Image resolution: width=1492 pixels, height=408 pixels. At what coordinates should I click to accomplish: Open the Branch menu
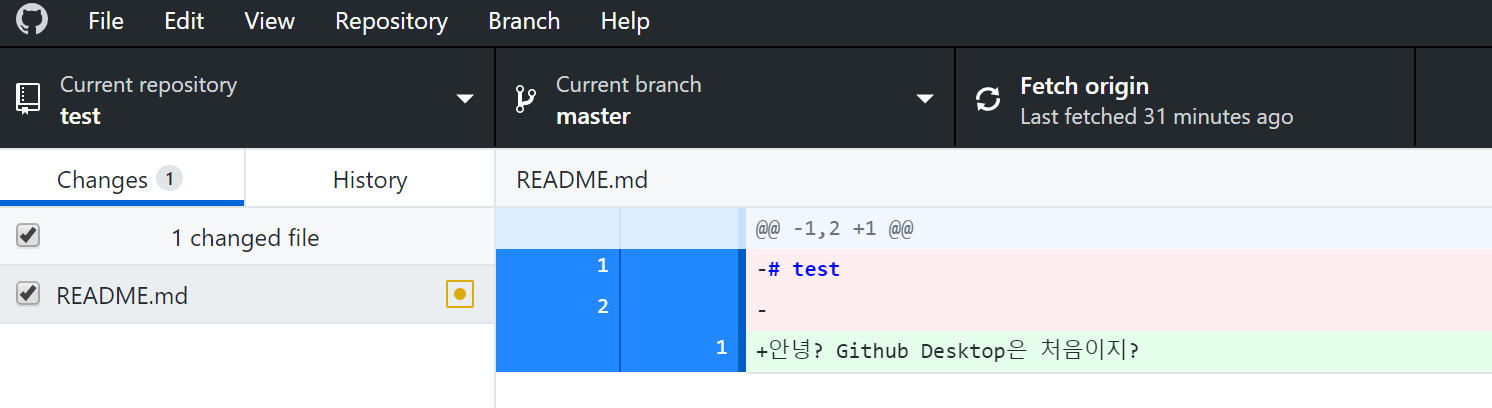[x=524, y=21]
